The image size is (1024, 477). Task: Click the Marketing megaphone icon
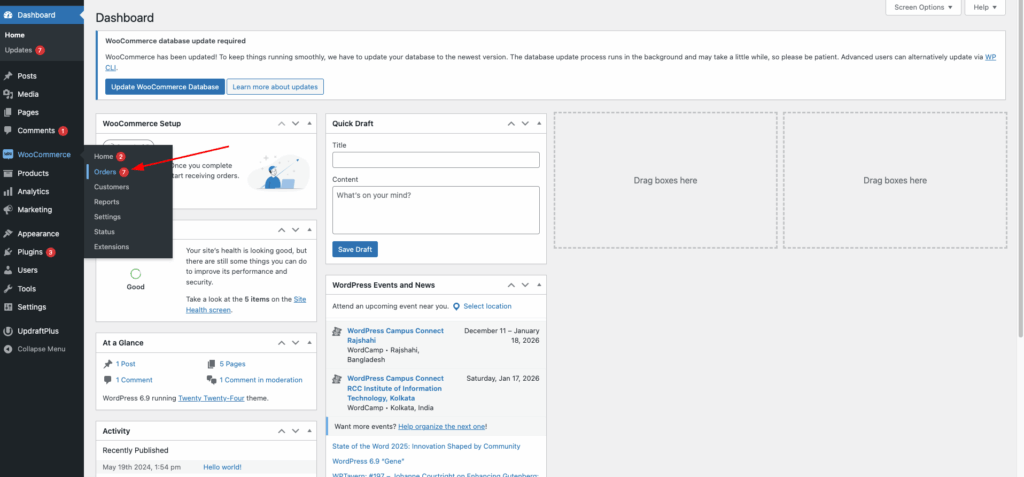[8, 210]
